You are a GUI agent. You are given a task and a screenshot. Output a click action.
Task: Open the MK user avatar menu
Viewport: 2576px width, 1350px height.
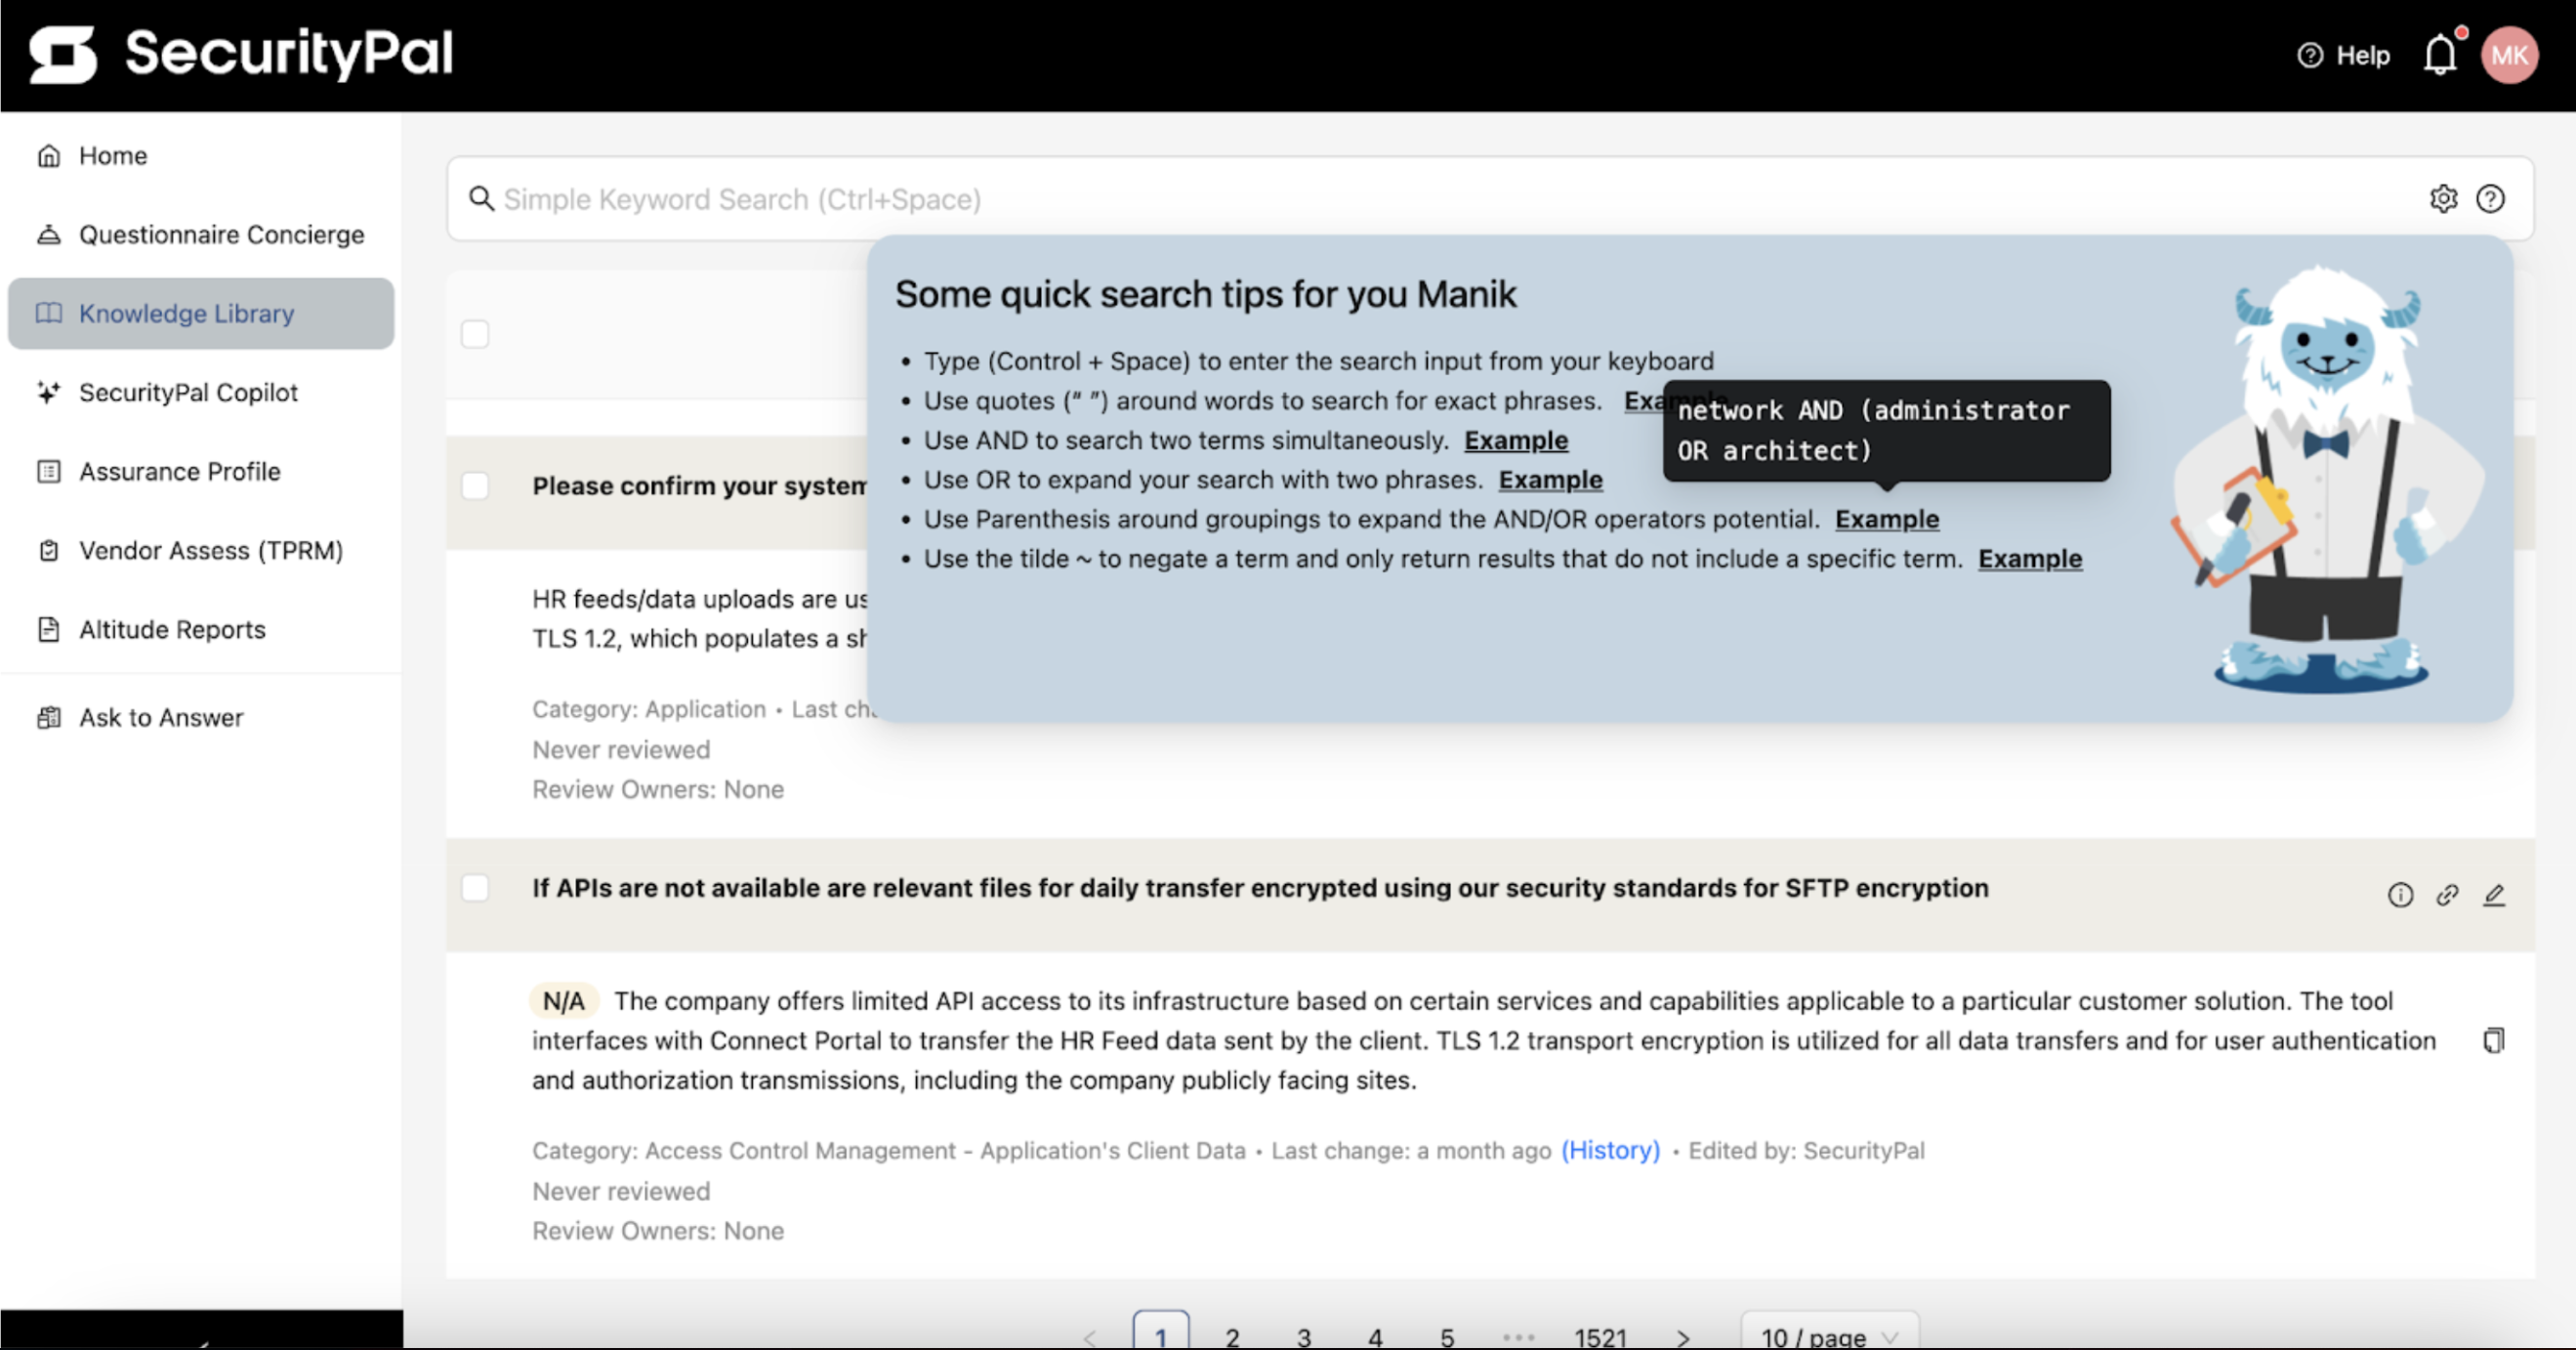pyautogui.click(x=2509, y=55)
